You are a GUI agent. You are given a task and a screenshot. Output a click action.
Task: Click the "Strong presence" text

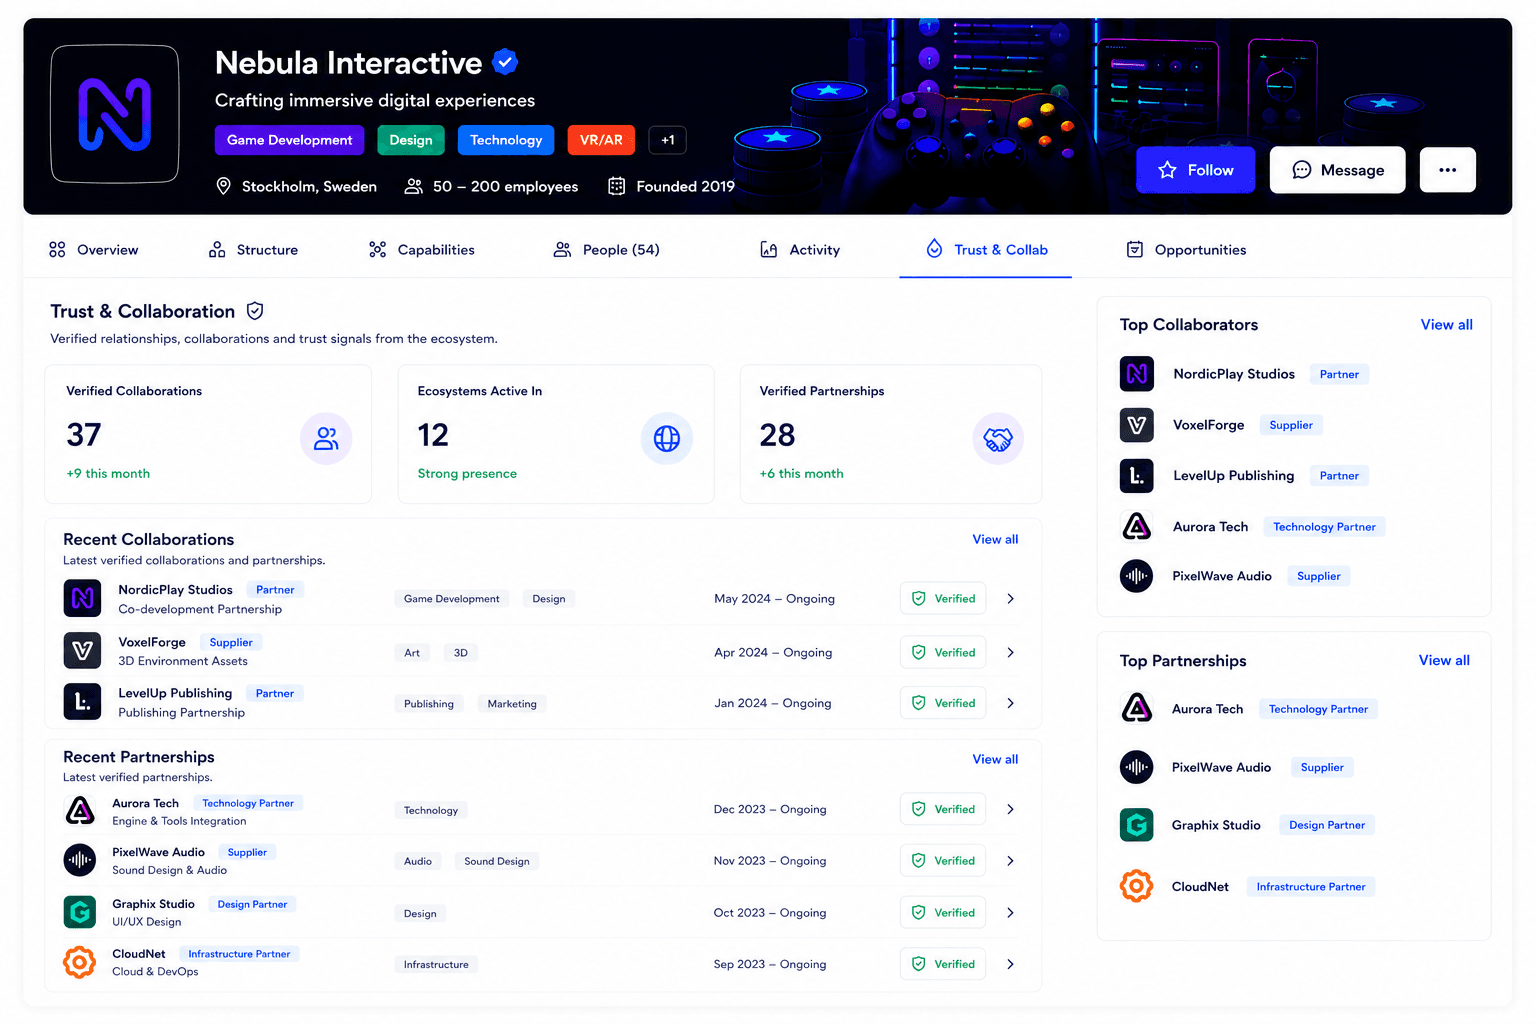click(x=467, y=473)
